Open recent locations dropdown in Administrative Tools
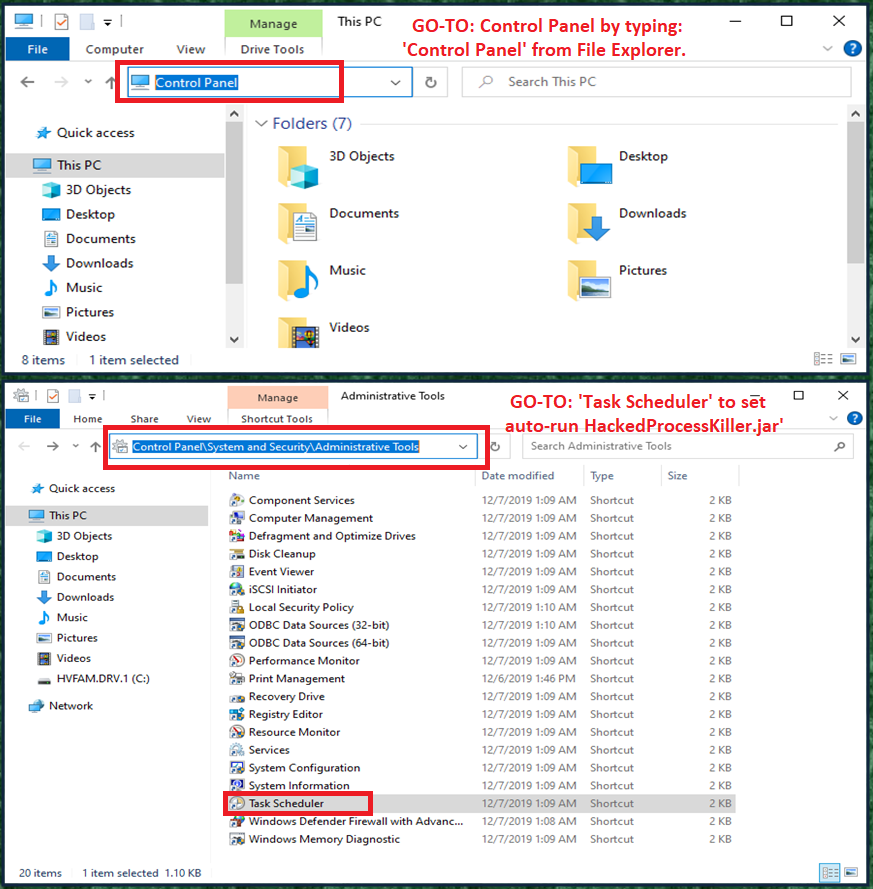873x889 pixels. pos(75,446)
